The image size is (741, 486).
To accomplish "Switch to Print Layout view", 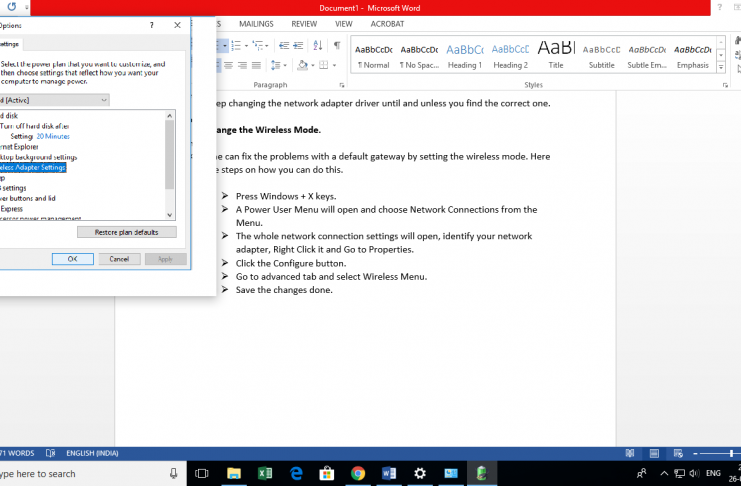I will pyautogui.click(x=654, y=453).
